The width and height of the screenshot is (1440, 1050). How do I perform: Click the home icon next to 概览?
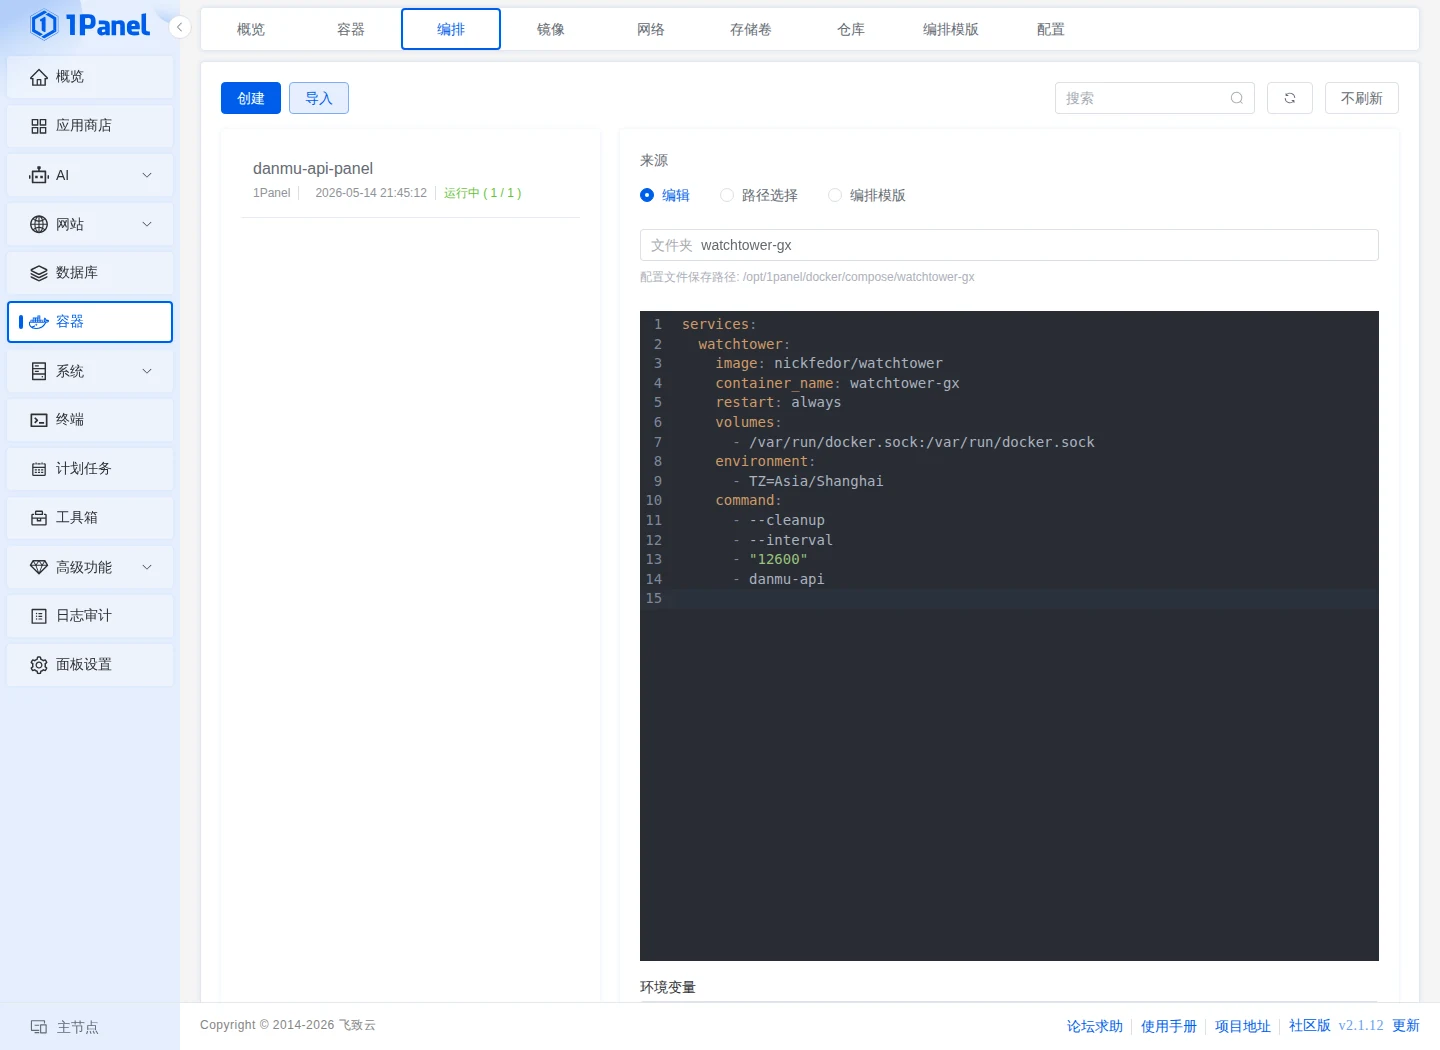pyautogui.click(x=39, y=77)
